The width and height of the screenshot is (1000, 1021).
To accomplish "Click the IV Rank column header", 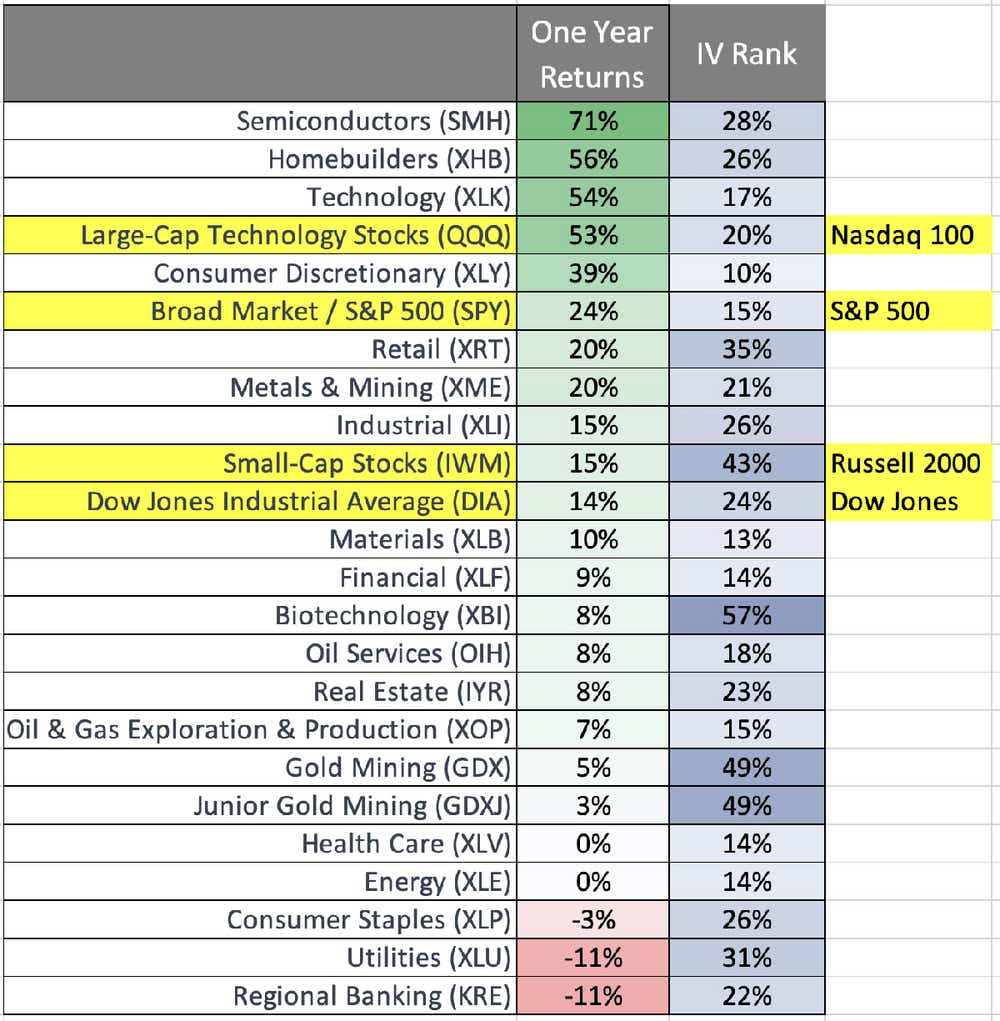I will point(747,54).
